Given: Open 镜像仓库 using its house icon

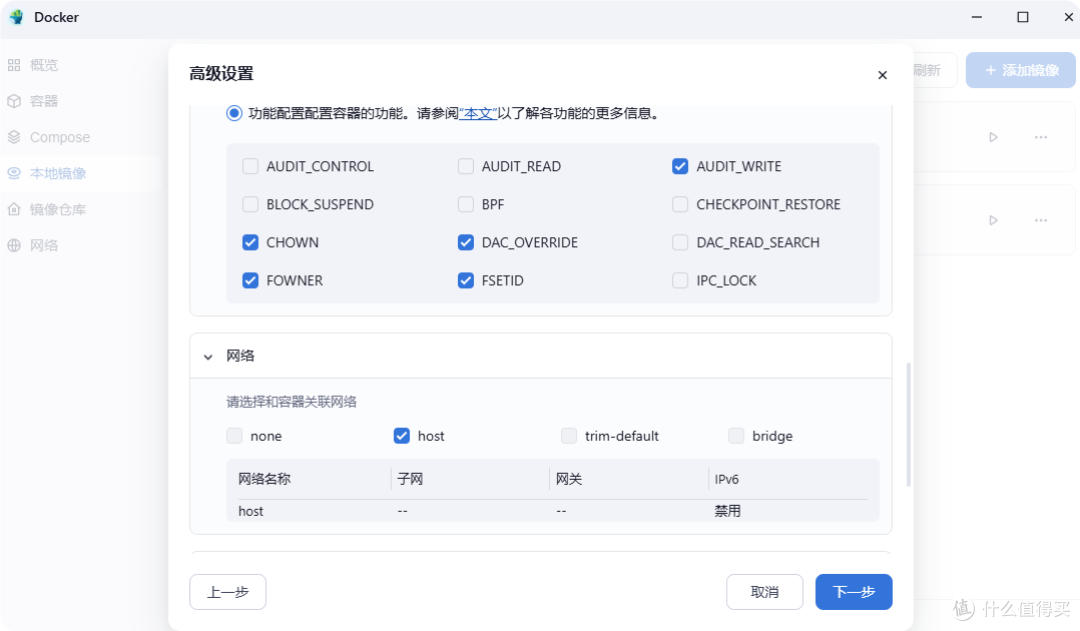Looking at the screenshot, I should click(14, 208).
